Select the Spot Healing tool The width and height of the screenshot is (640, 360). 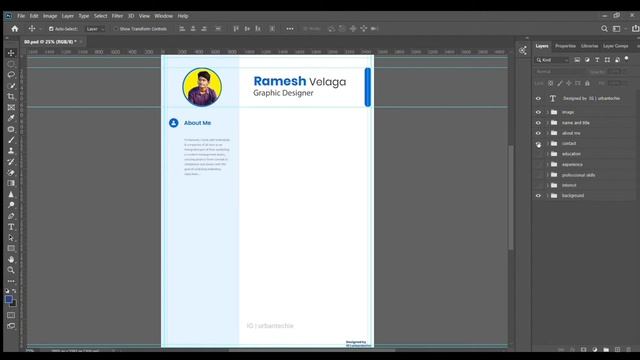[11, 129]
